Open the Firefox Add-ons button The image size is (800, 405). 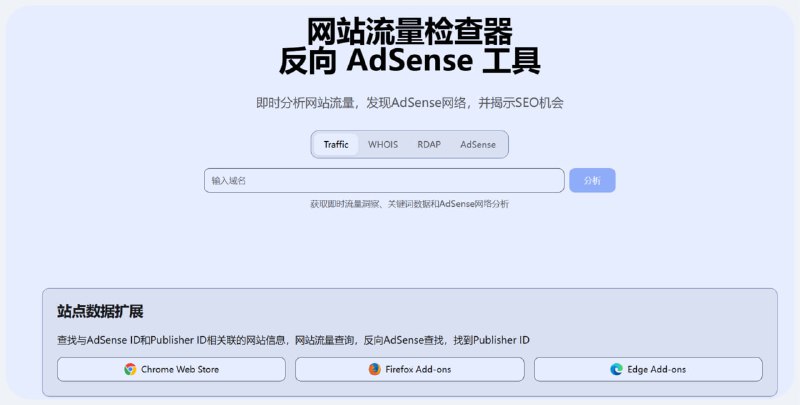(x=410, y=369)
